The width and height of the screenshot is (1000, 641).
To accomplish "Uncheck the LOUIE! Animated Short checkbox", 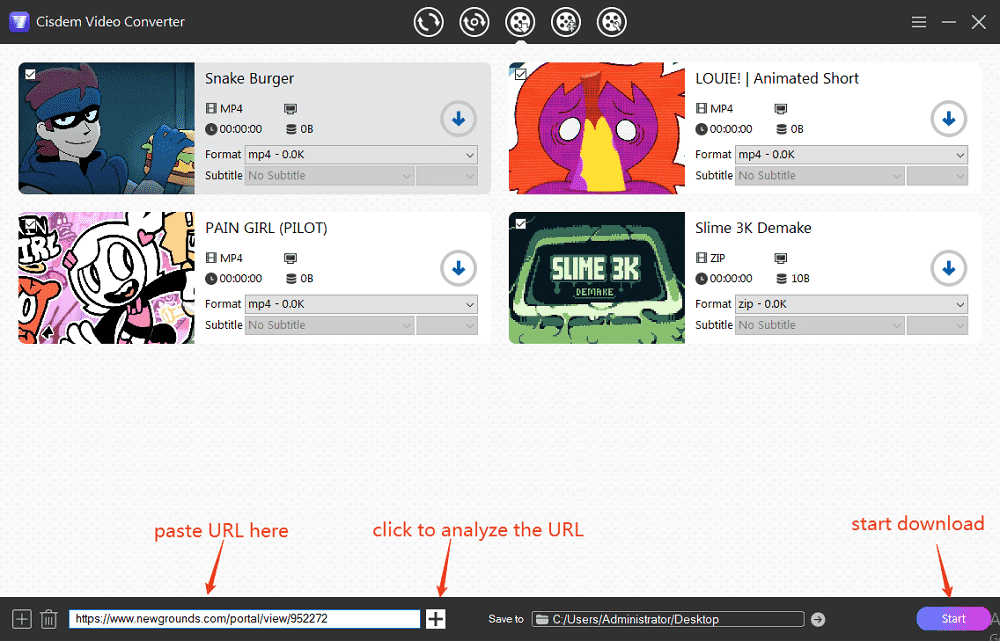I will point(520,74).
